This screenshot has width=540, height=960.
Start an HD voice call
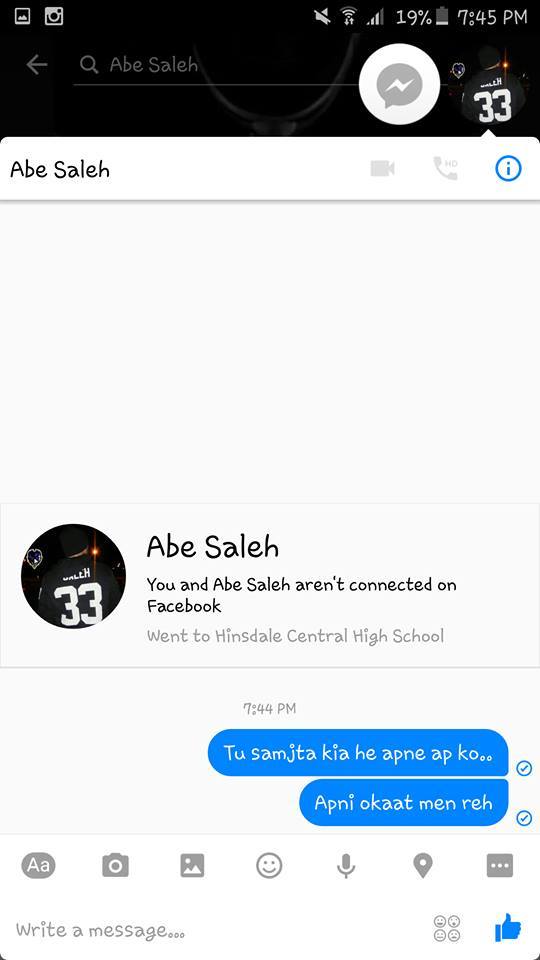click(445, 168)
